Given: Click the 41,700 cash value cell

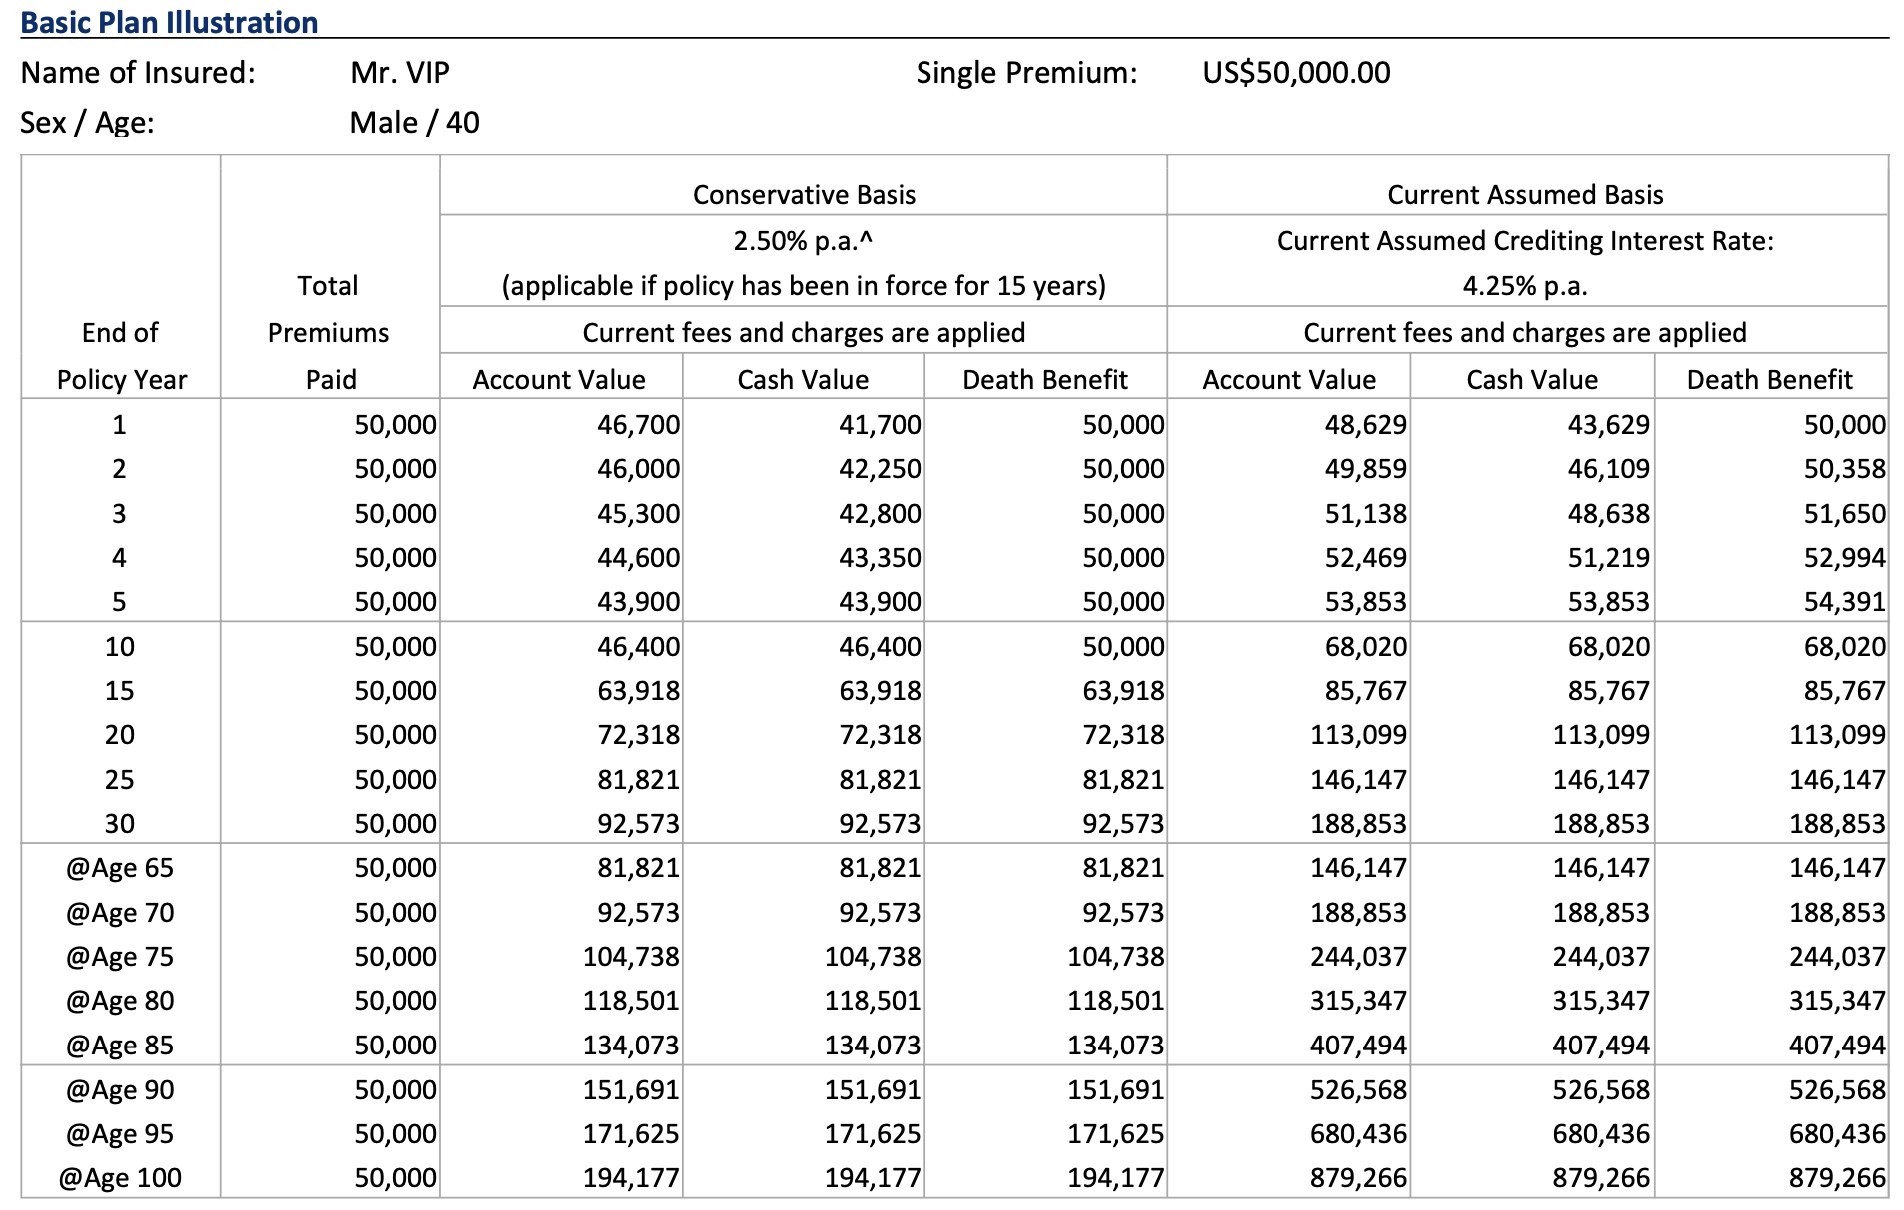Looking at the screenshot, I should tap(880, 425).
